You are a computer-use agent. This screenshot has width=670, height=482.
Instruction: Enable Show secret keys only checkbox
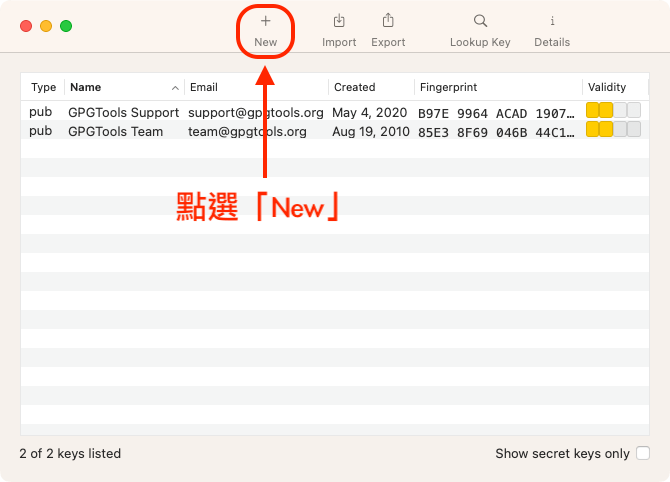(643, 453)
